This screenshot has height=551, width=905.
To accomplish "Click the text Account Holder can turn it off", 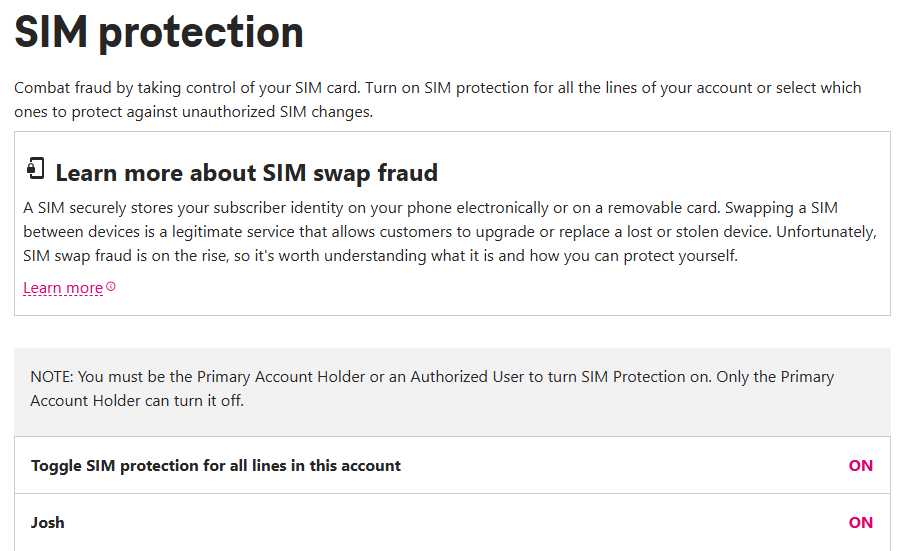I will pos(137,401).
